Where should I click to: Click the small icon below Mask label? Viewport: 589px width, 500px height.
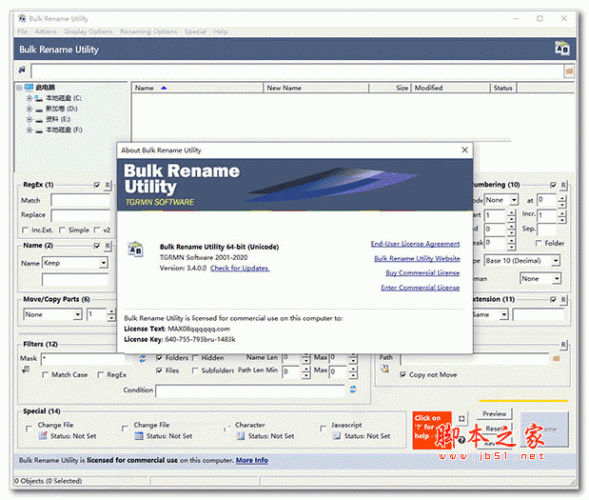(26, 370)
